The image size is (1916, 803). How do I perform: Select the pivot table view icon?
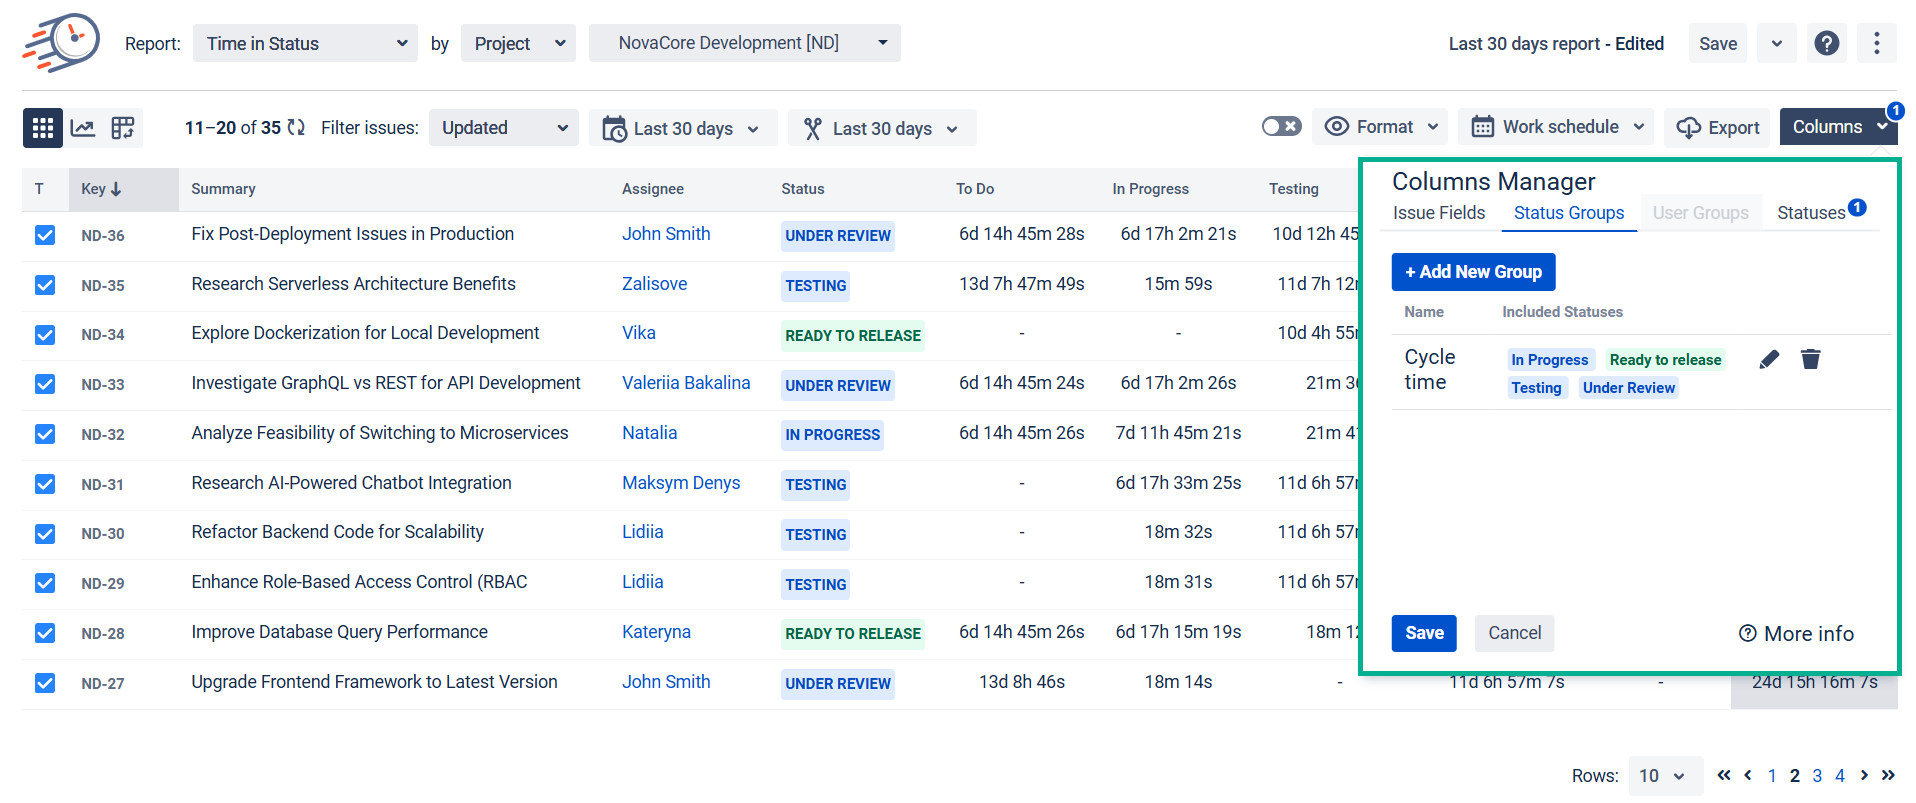(123, 128)
